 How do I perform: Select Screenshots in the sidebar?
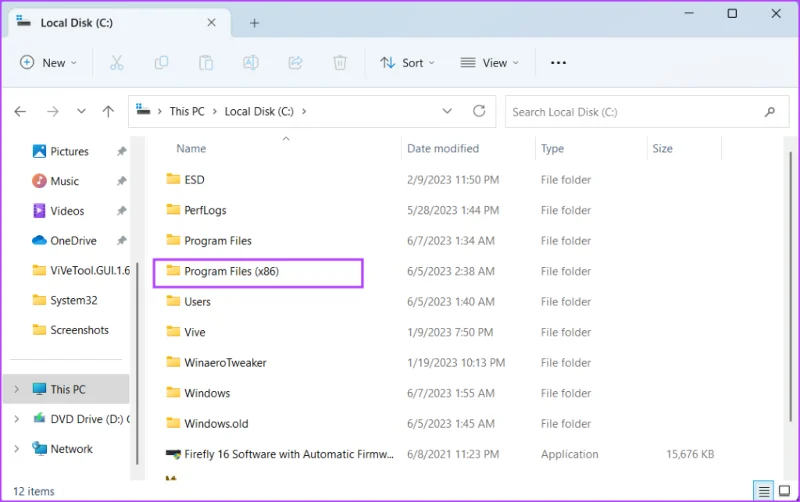point(70,330)
